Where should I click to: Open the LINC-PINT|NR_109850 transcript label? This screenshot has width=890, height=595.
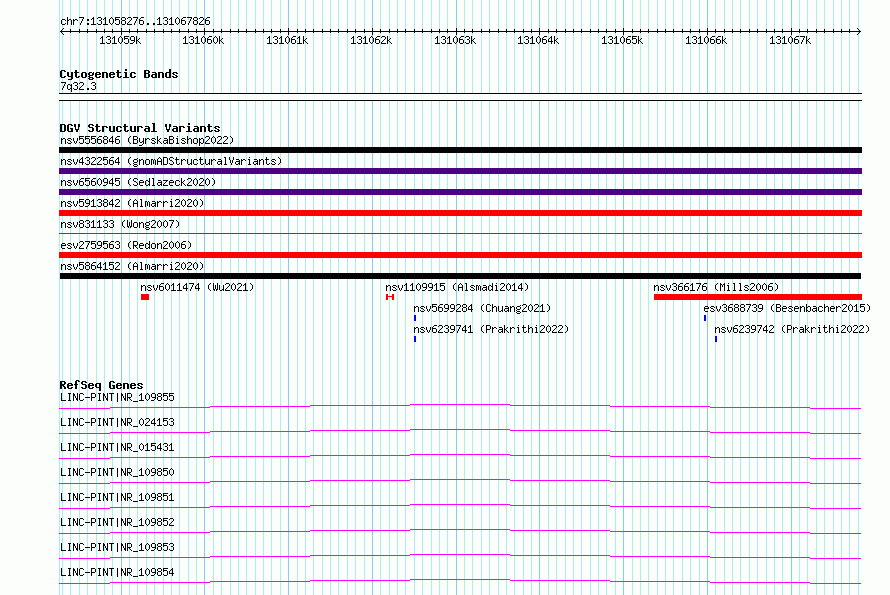point(117,472)
